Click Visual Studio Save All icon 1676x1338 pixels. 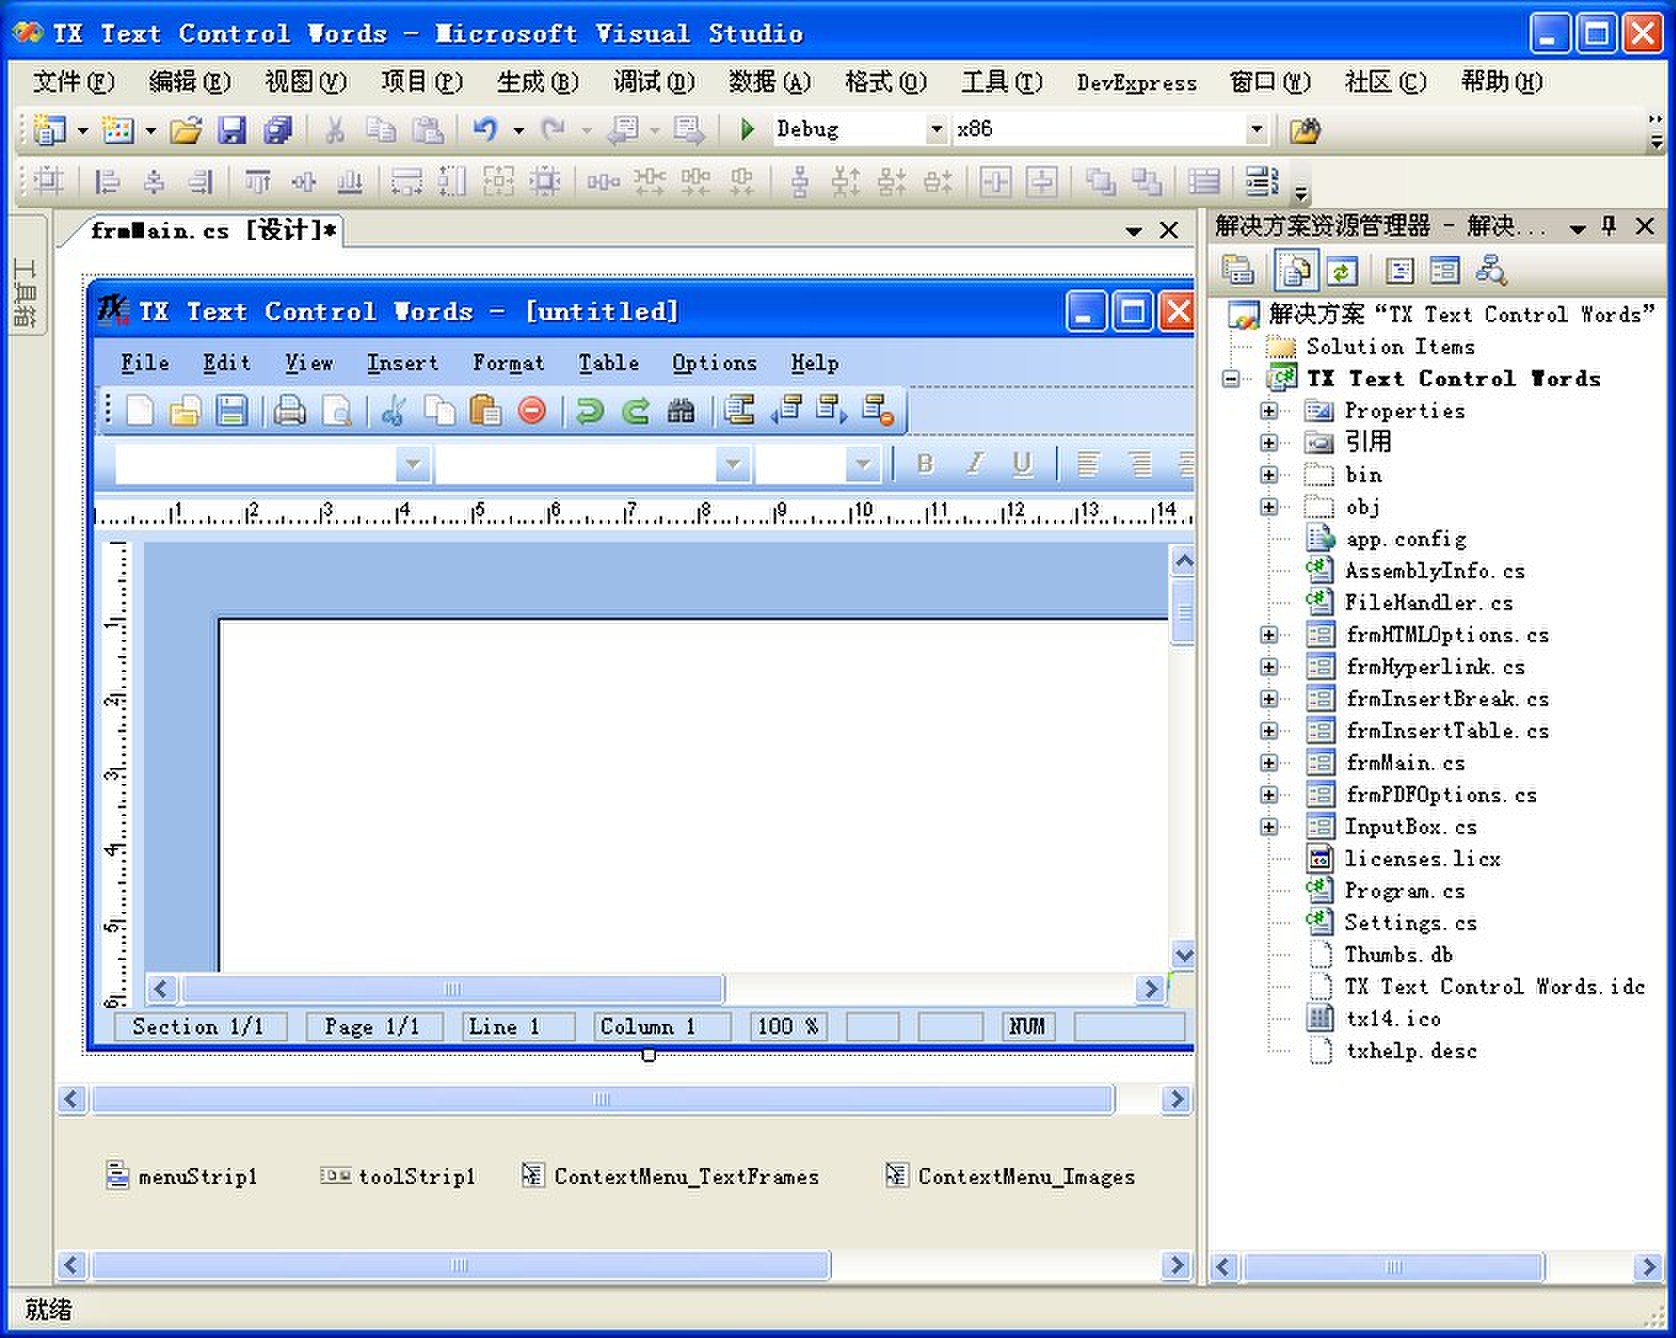coord(277,129)
